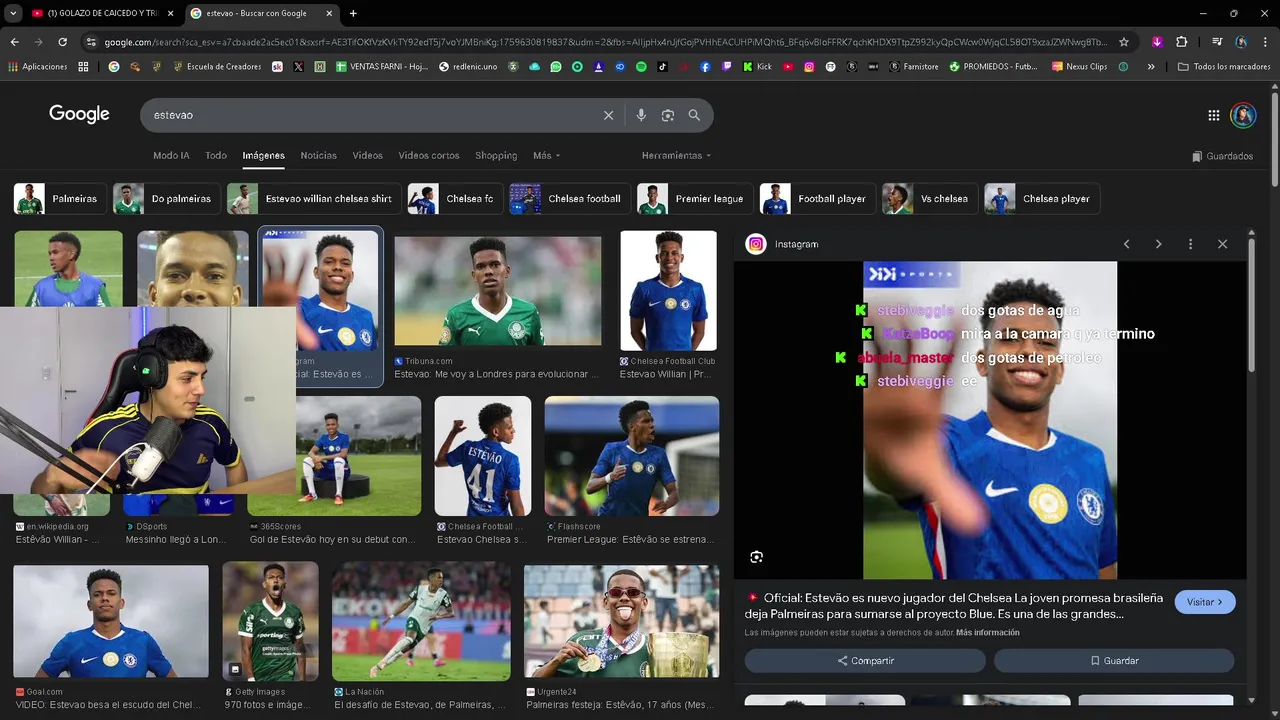This screenshot has height=720, width=1280.
Task: Filter by the Football player chip
Action: [817, 199]
